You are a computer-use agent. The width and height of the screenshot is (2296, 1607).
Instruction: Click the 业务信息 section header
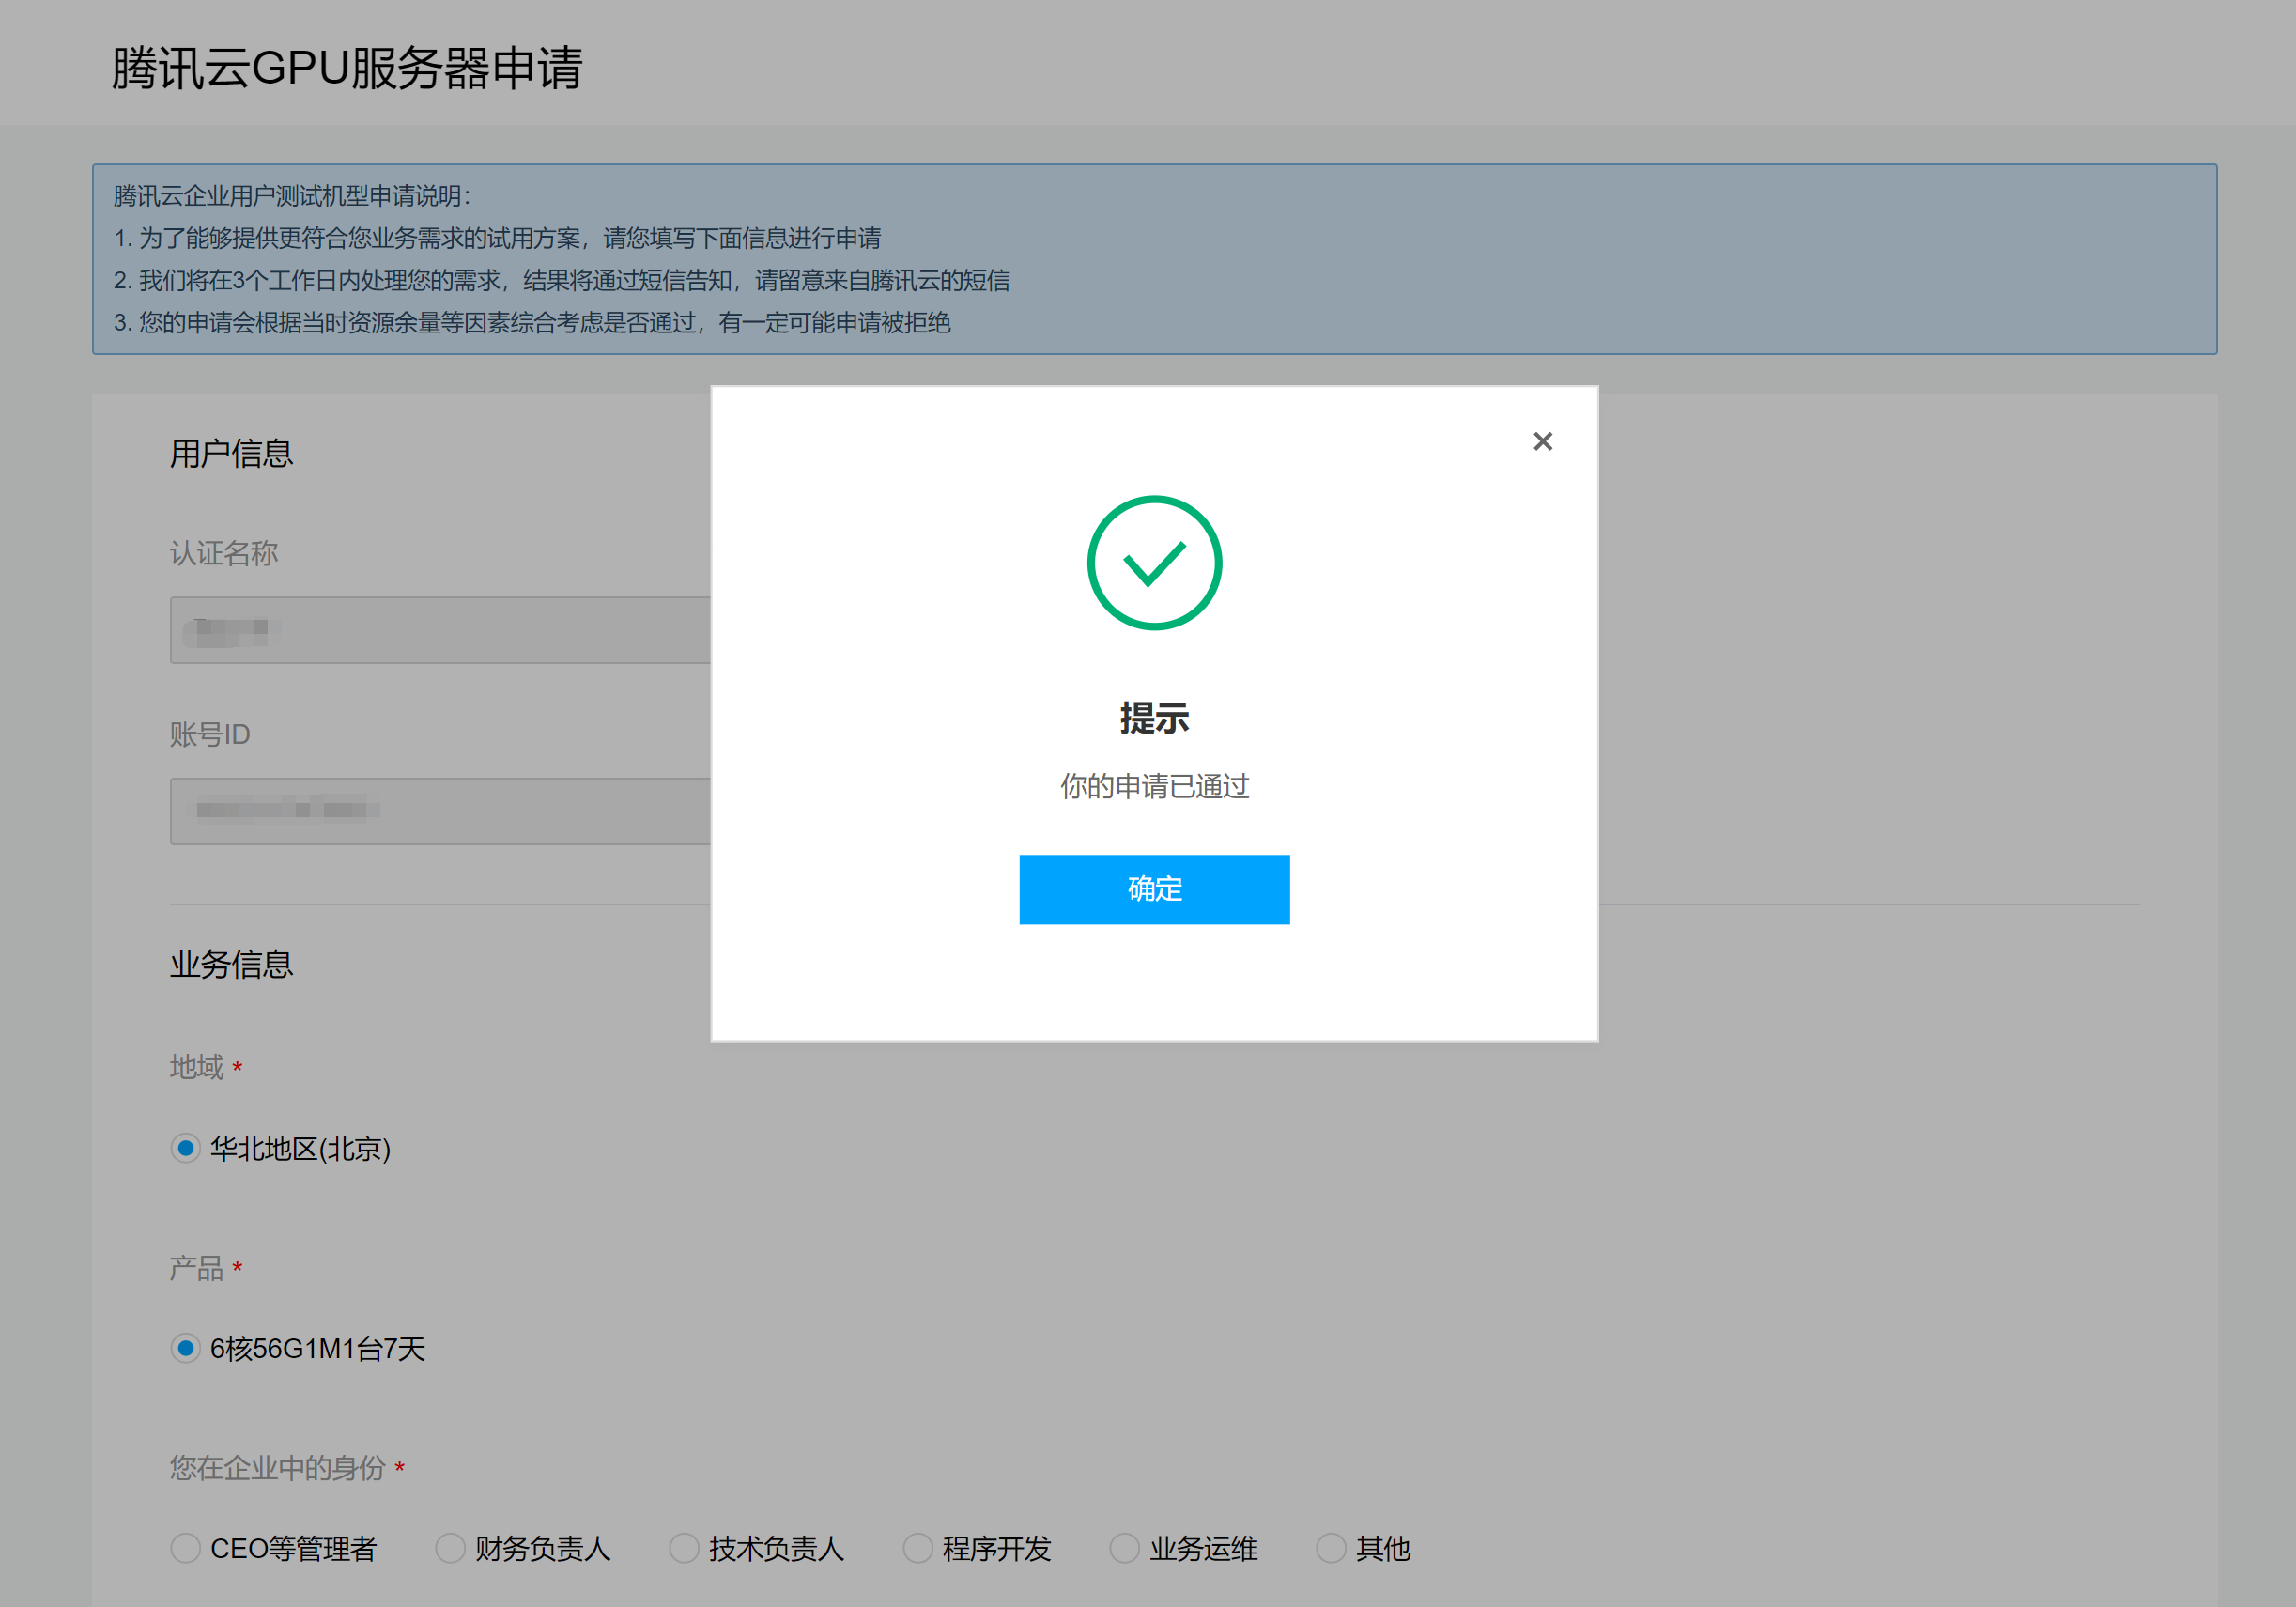tap(232, 963)
